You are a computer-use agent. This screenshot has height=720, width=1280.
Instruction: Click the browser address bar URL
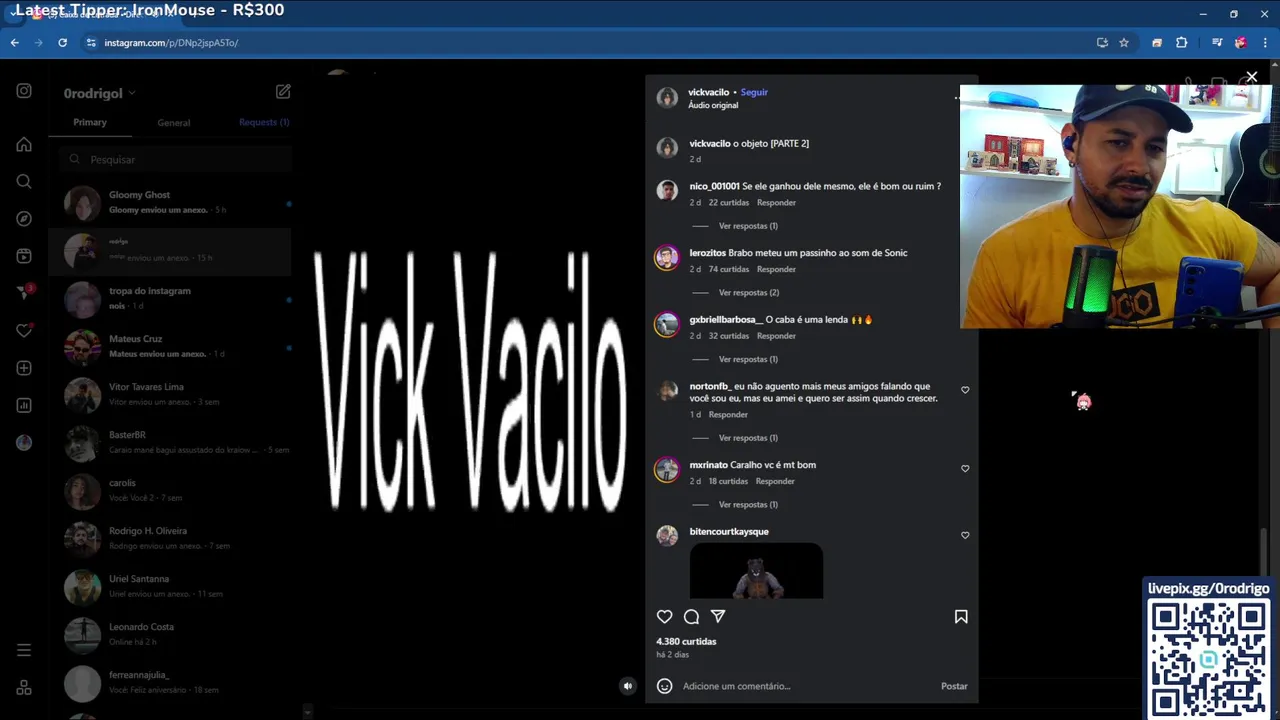click(171, 43)
